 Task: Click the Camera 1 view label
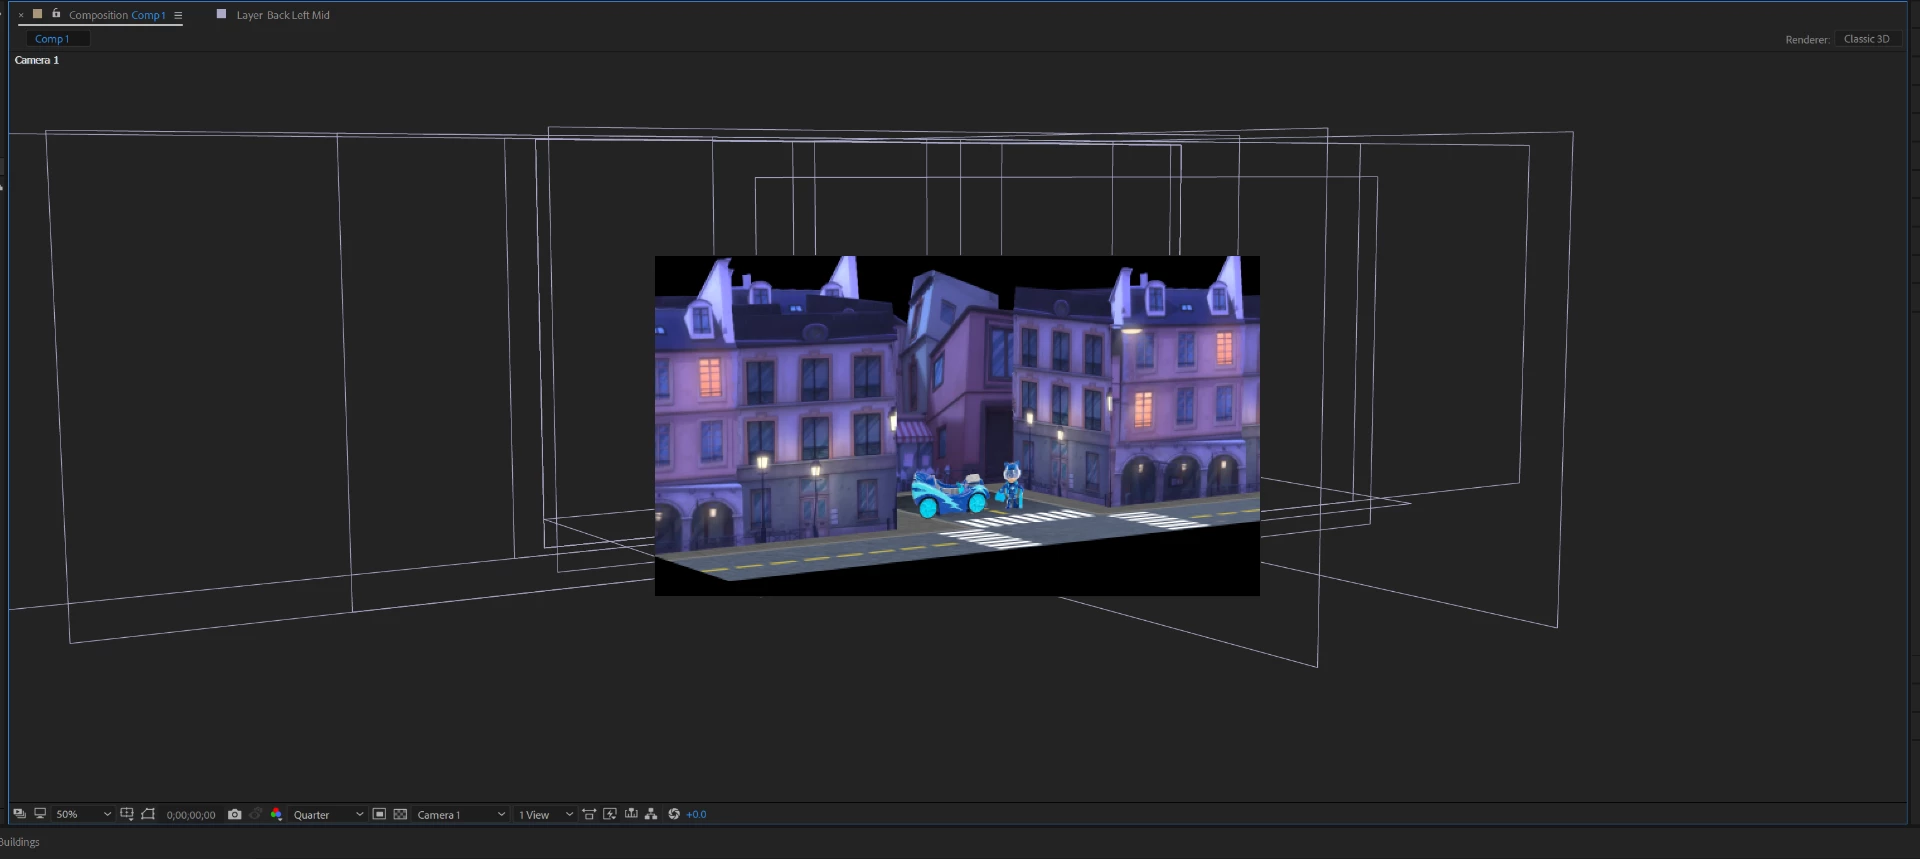[37, 60]
